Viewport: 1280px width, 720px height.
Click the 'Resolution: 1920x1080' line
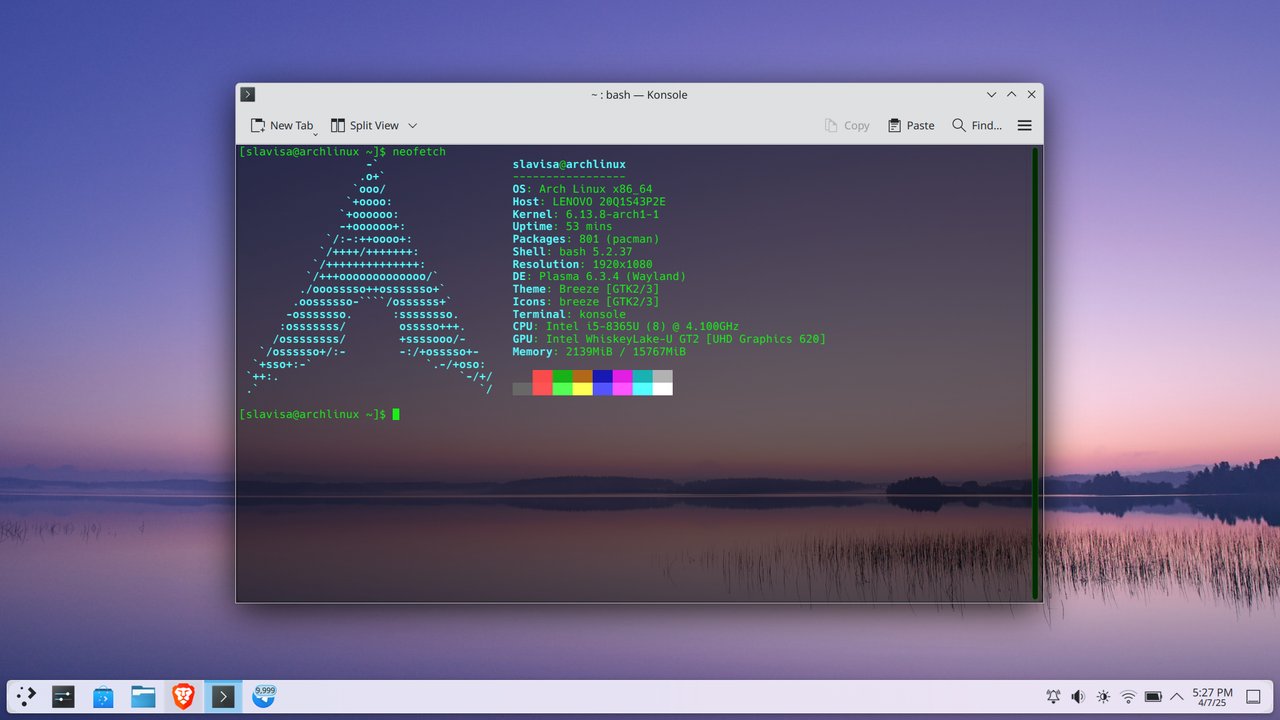(x=583, y=264)
